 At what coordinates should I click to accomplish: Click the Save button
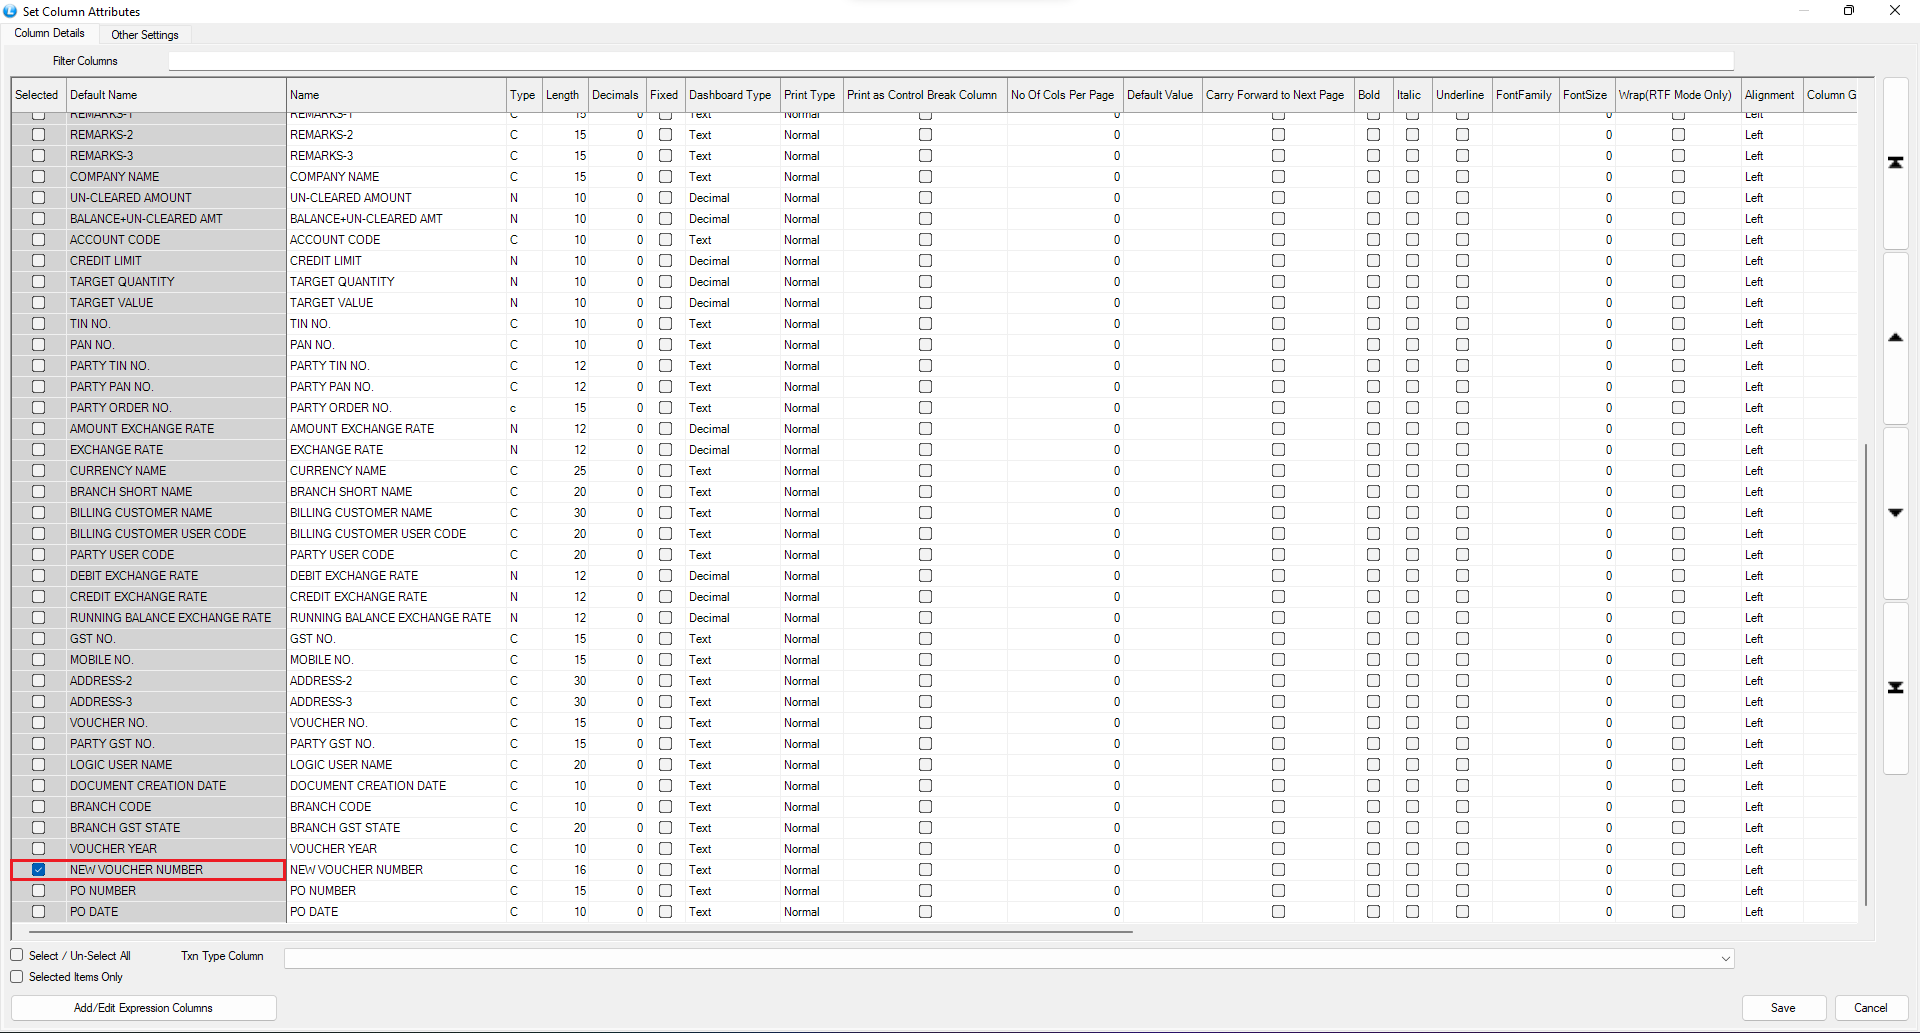(x=1783, y=1008)
